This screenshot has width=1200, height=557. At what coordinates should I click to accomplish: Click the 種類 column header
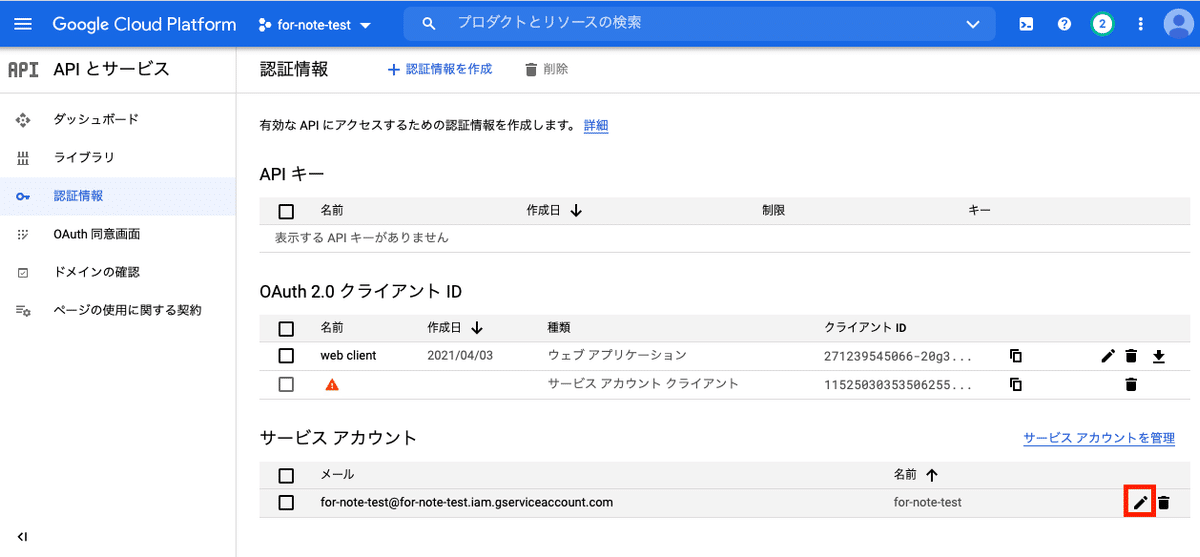pos(559,328)
